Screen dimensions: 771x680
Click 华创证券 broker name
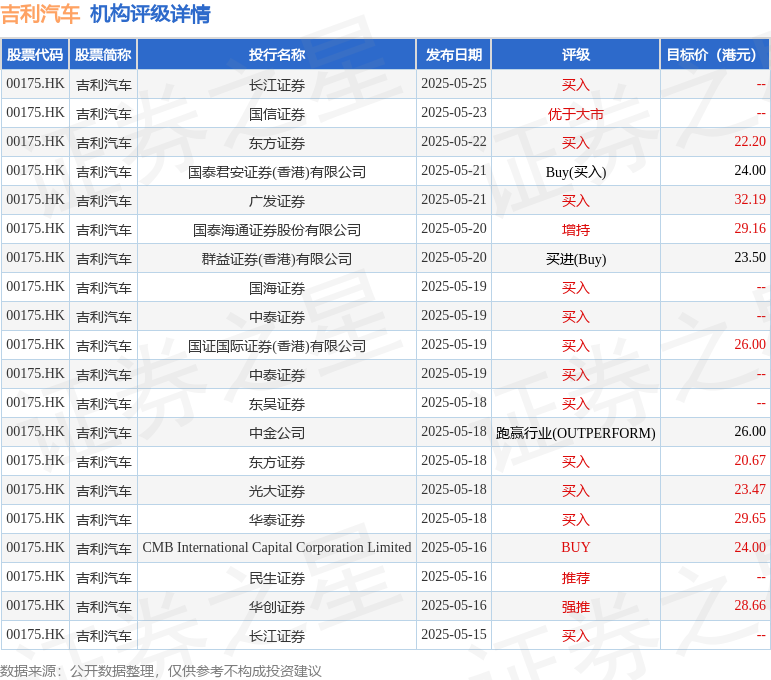point(277,607)
